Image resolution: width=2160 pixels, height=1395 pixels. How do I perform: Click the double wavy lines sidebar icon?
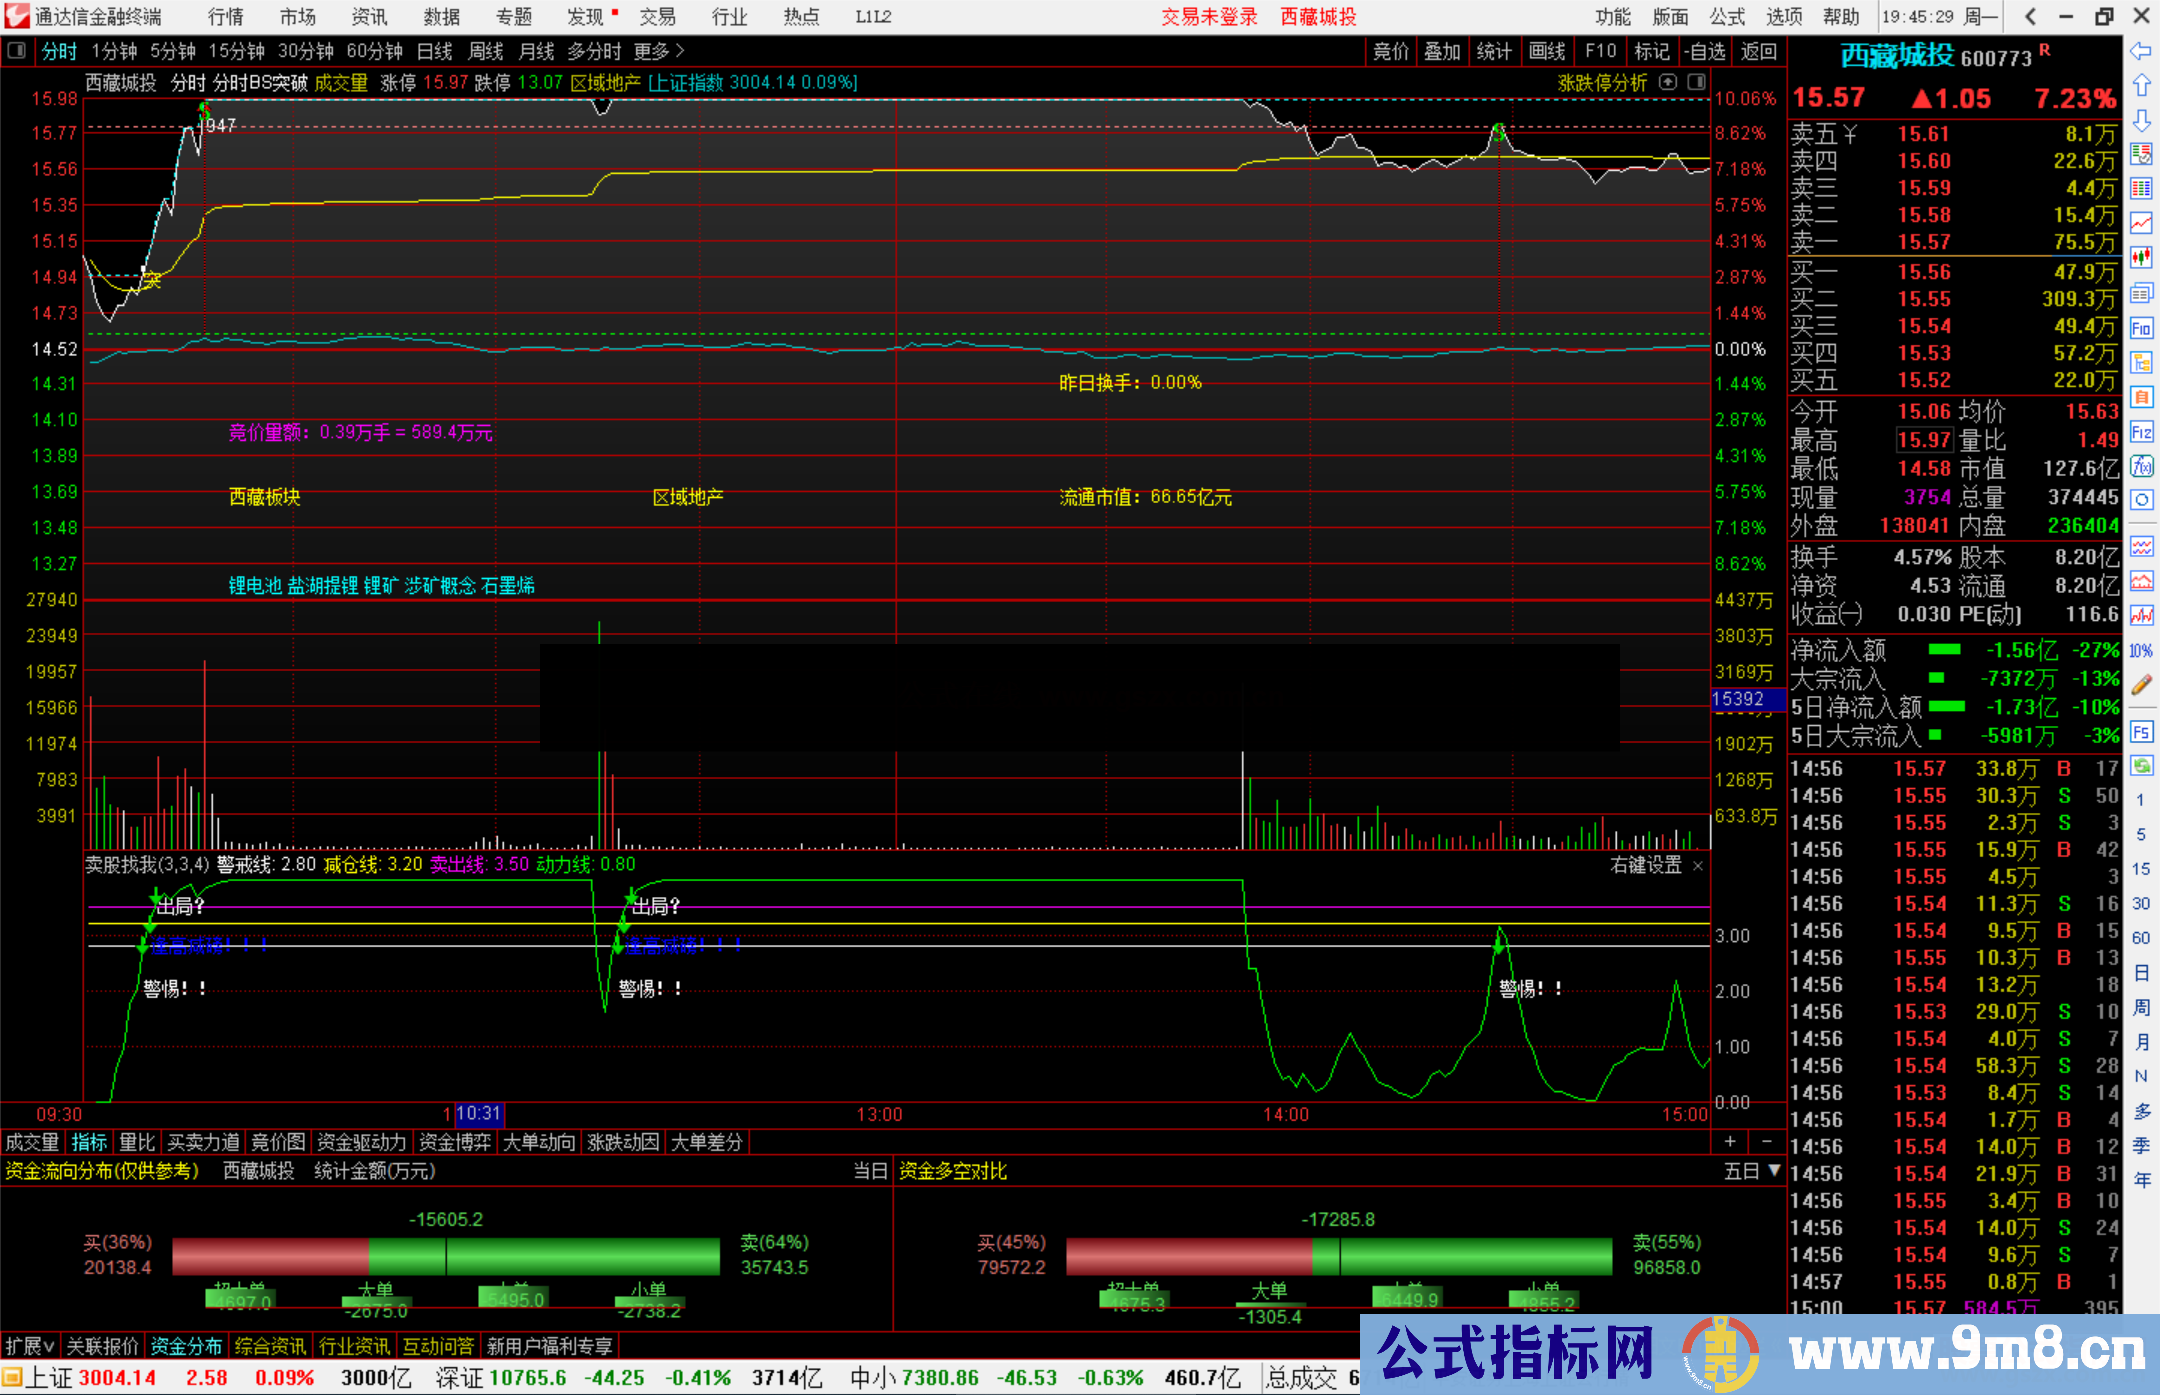pos(2141,546)
